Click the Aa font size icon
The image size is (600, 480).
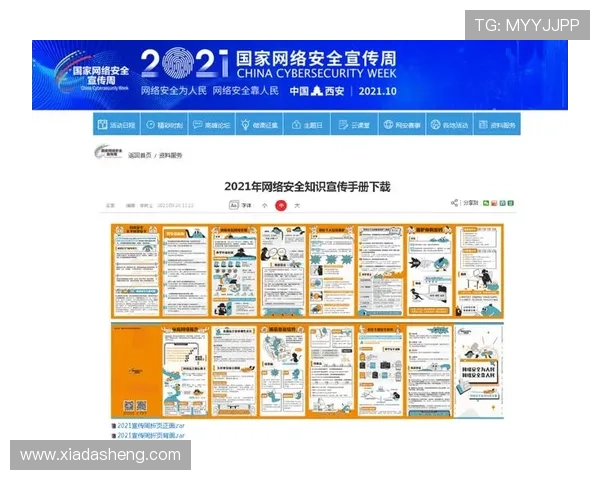[233, 205]
